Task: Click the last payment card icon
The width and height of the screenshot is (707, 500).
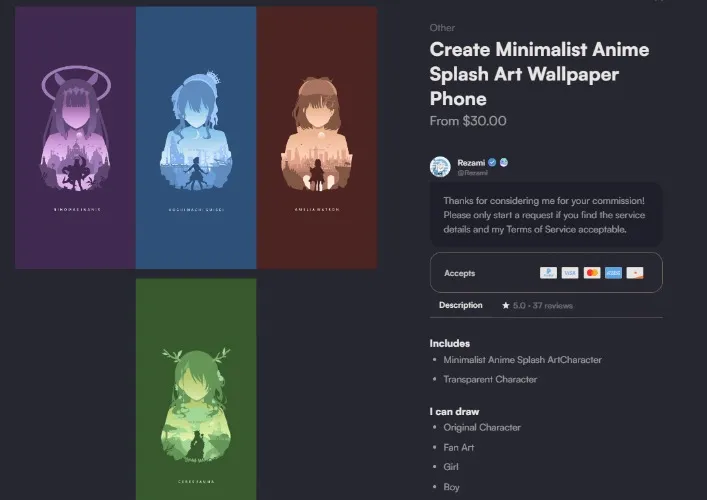Action: tap(635, 273)
